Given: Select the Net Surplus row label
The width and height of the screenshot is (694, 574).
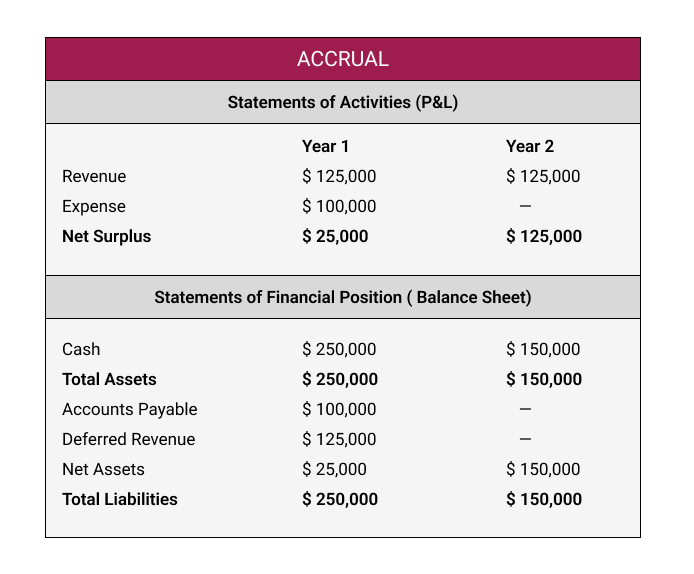Looking at the screenshot, I should (x=106, y=236).
